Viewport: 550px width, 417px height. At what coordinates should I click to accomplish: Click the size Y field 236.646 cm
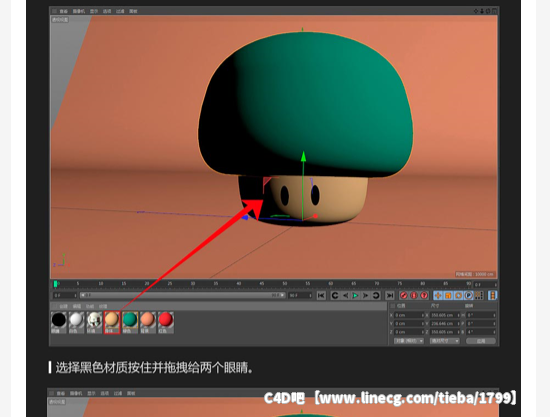pos(445,323)
